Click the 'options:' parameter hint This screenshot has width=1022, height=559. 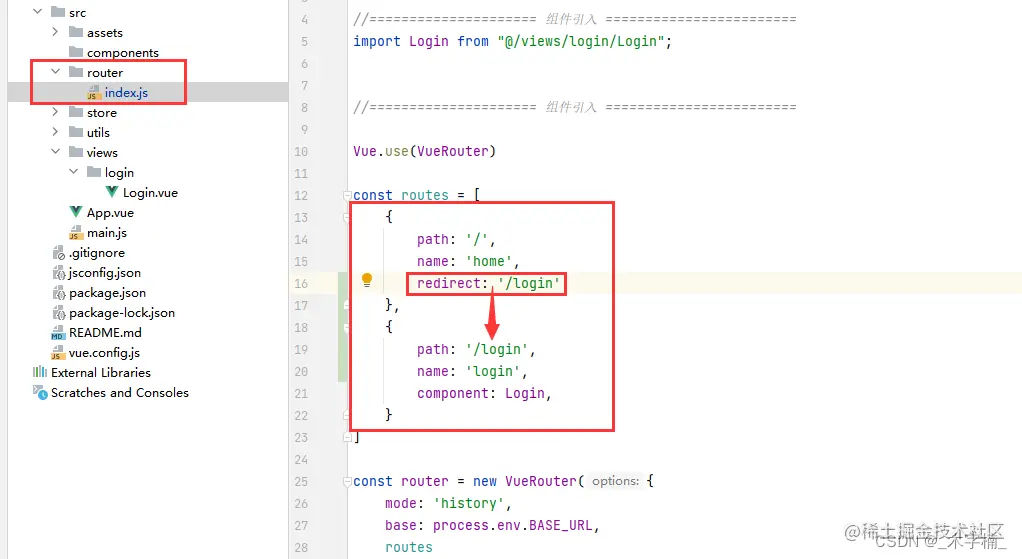pyautogui.click(x=615, y=481)
